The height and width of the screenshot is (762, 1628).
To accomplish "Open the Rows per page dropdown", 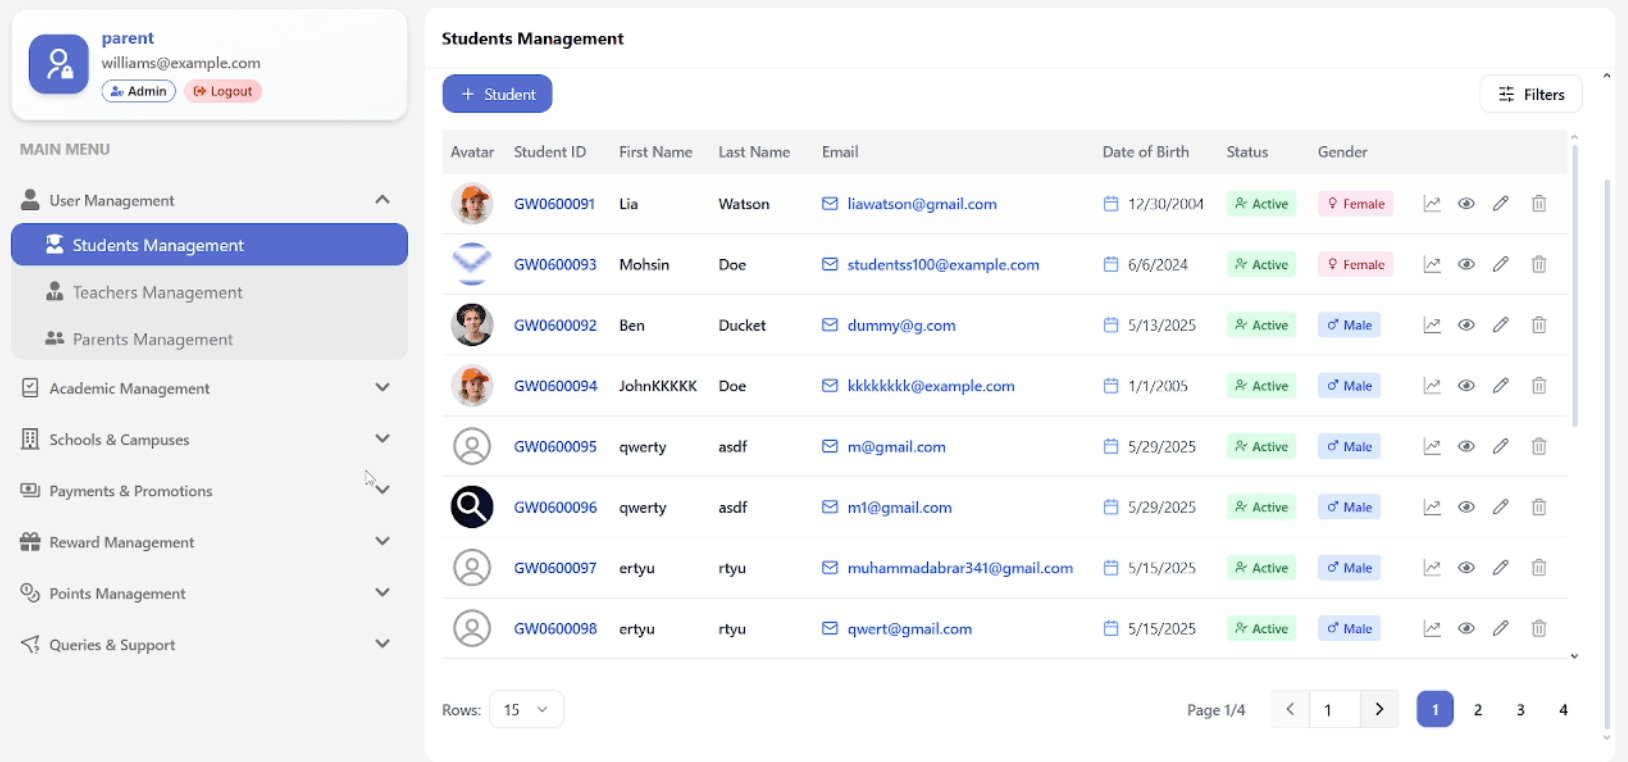I will coord(526,709).
